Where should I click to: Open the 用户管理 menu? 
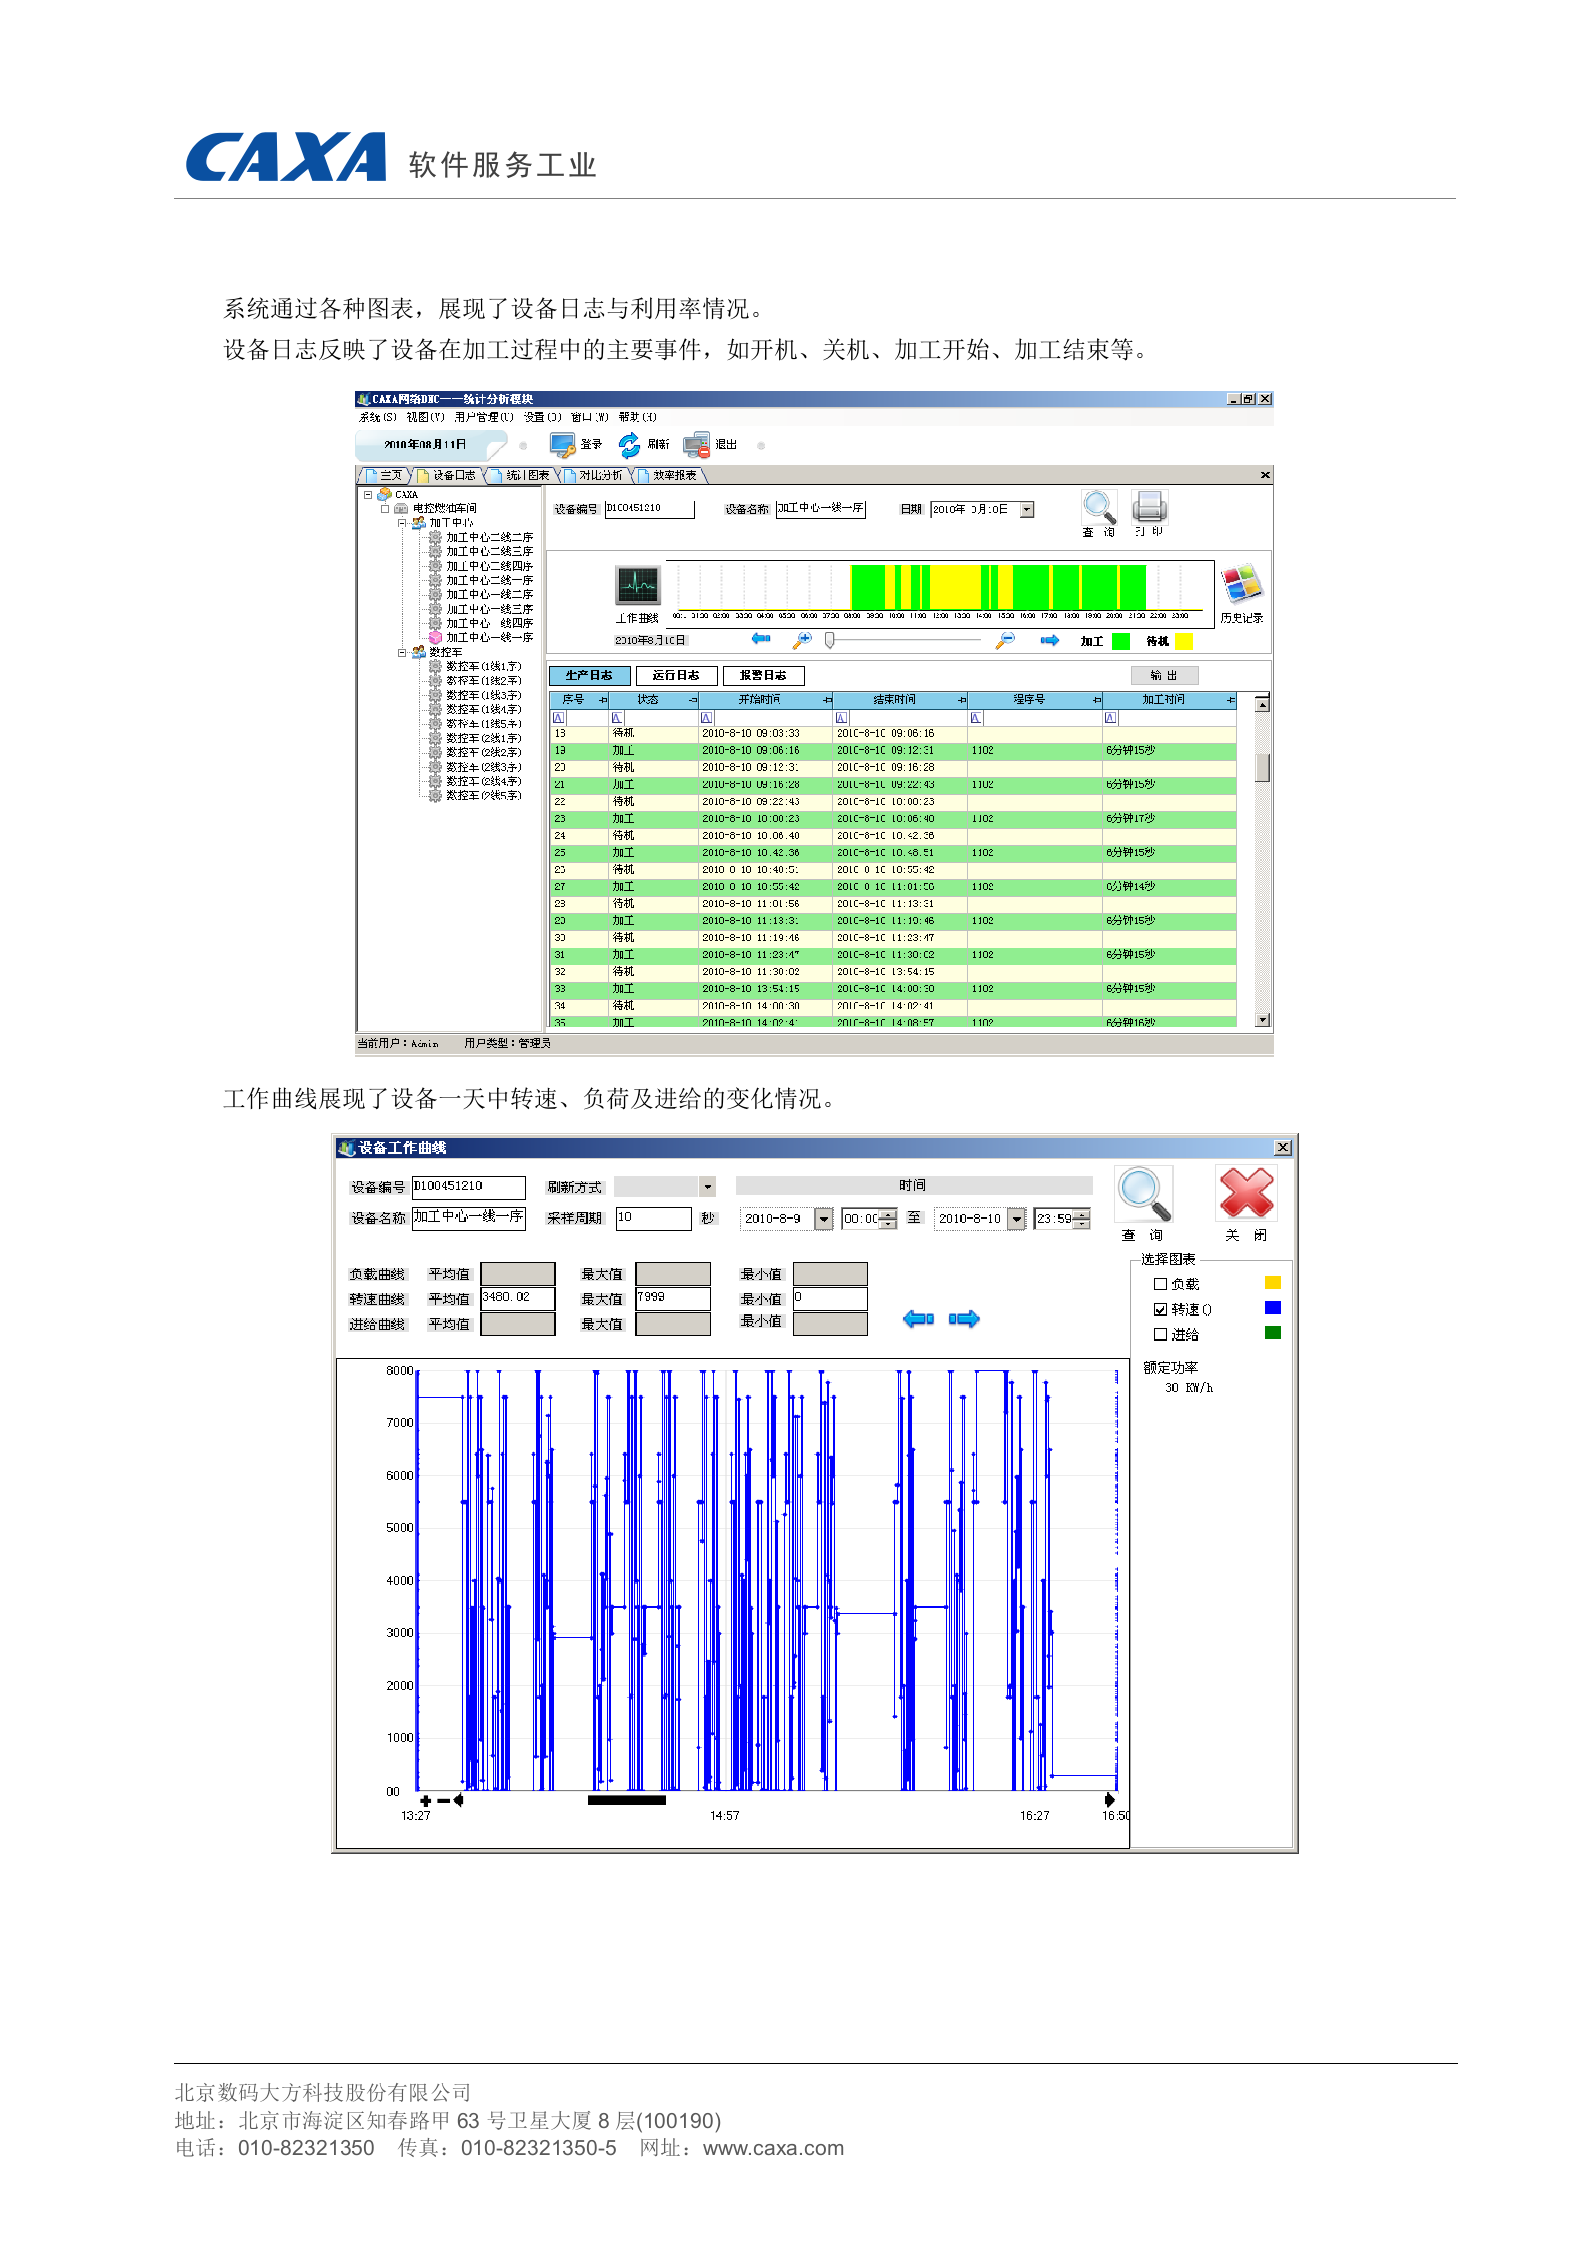point(483,417)
